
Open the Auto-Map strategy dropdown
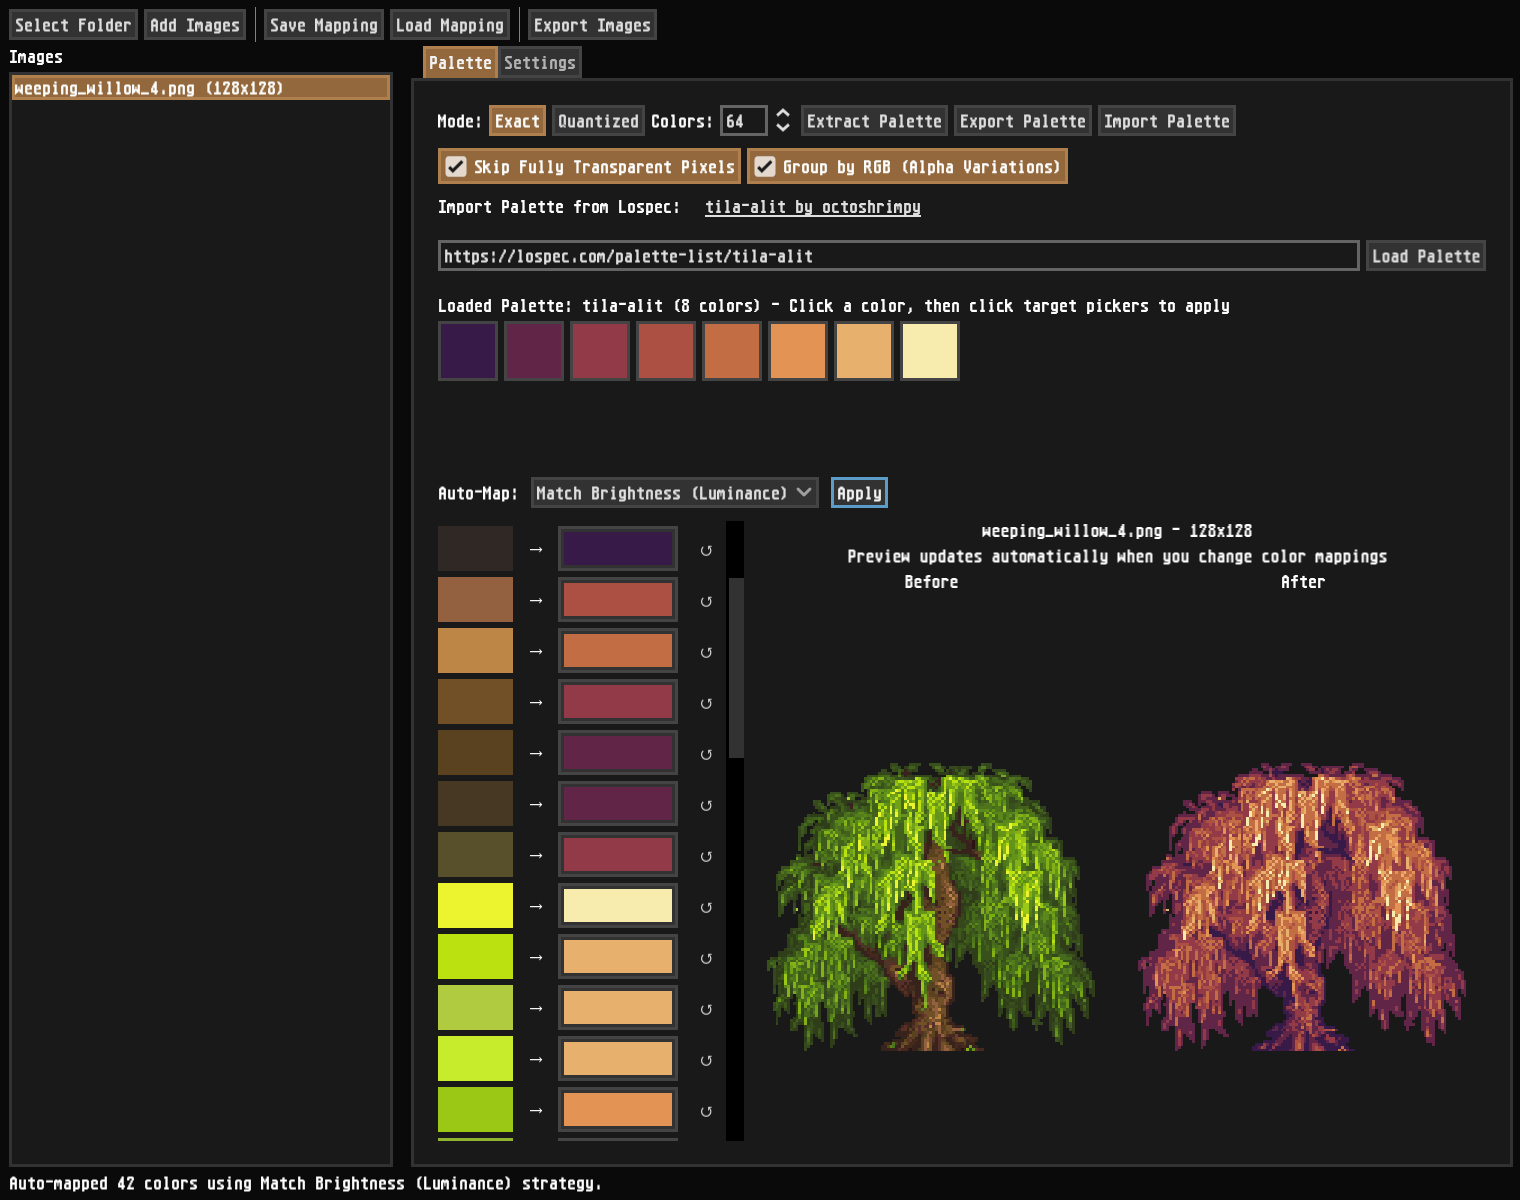point(674,493)
